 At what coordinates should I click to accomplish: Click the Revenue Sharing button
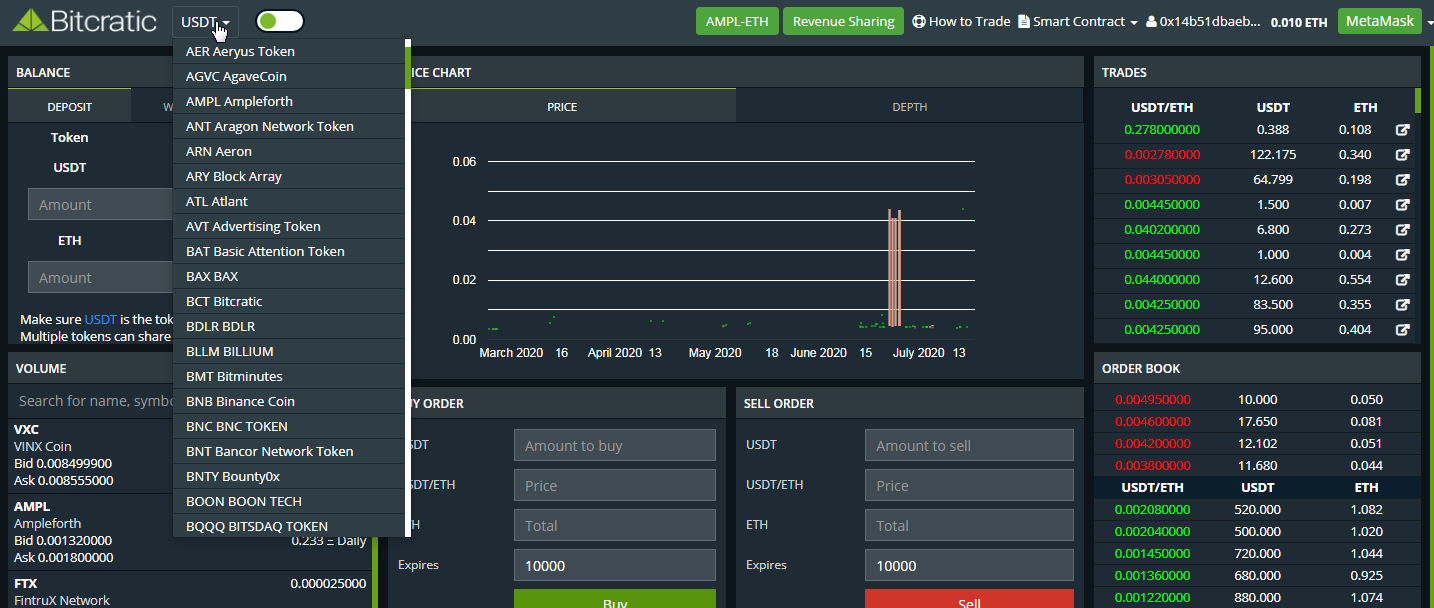pos(843,21)
